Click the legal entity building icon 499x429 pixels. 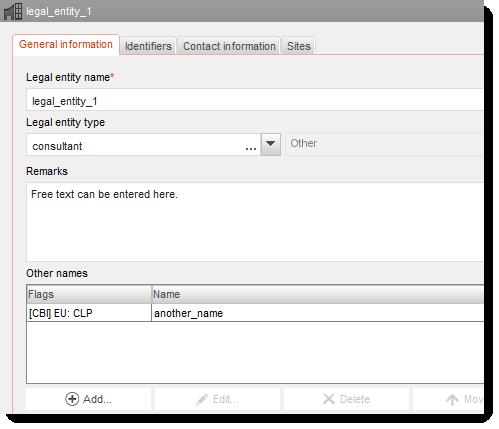click(13, 11)
